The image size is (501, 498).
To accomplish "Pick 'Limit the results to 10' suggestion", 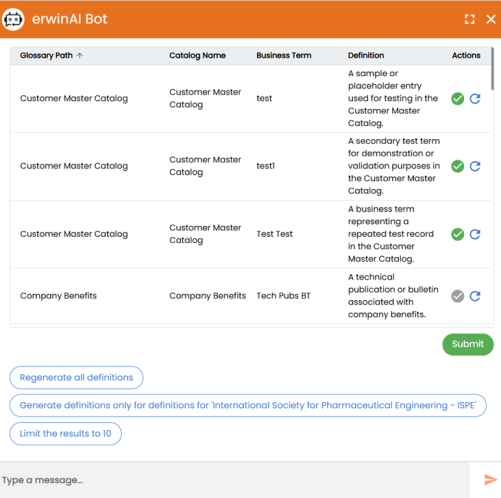I will pyautogui.click(x=65, y=433).
